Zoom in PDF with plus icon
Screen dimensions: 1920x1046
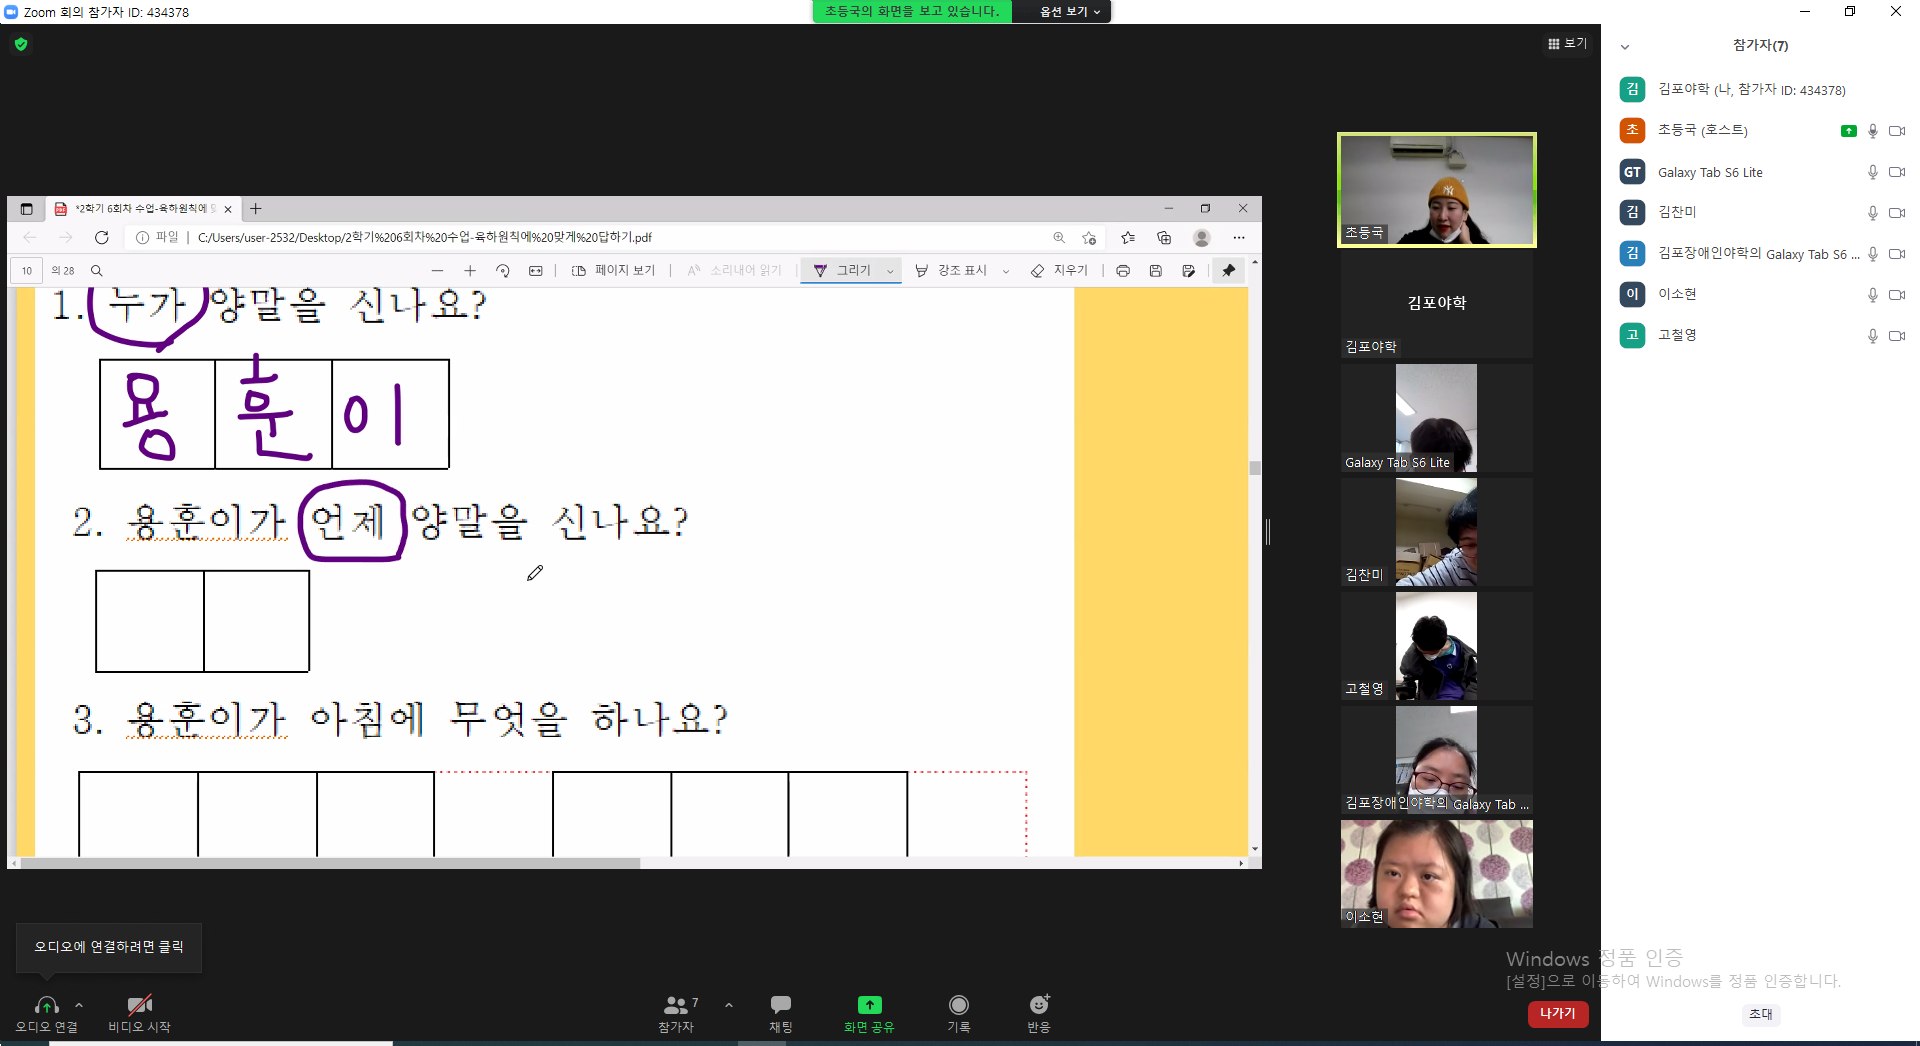pos(470,271)
